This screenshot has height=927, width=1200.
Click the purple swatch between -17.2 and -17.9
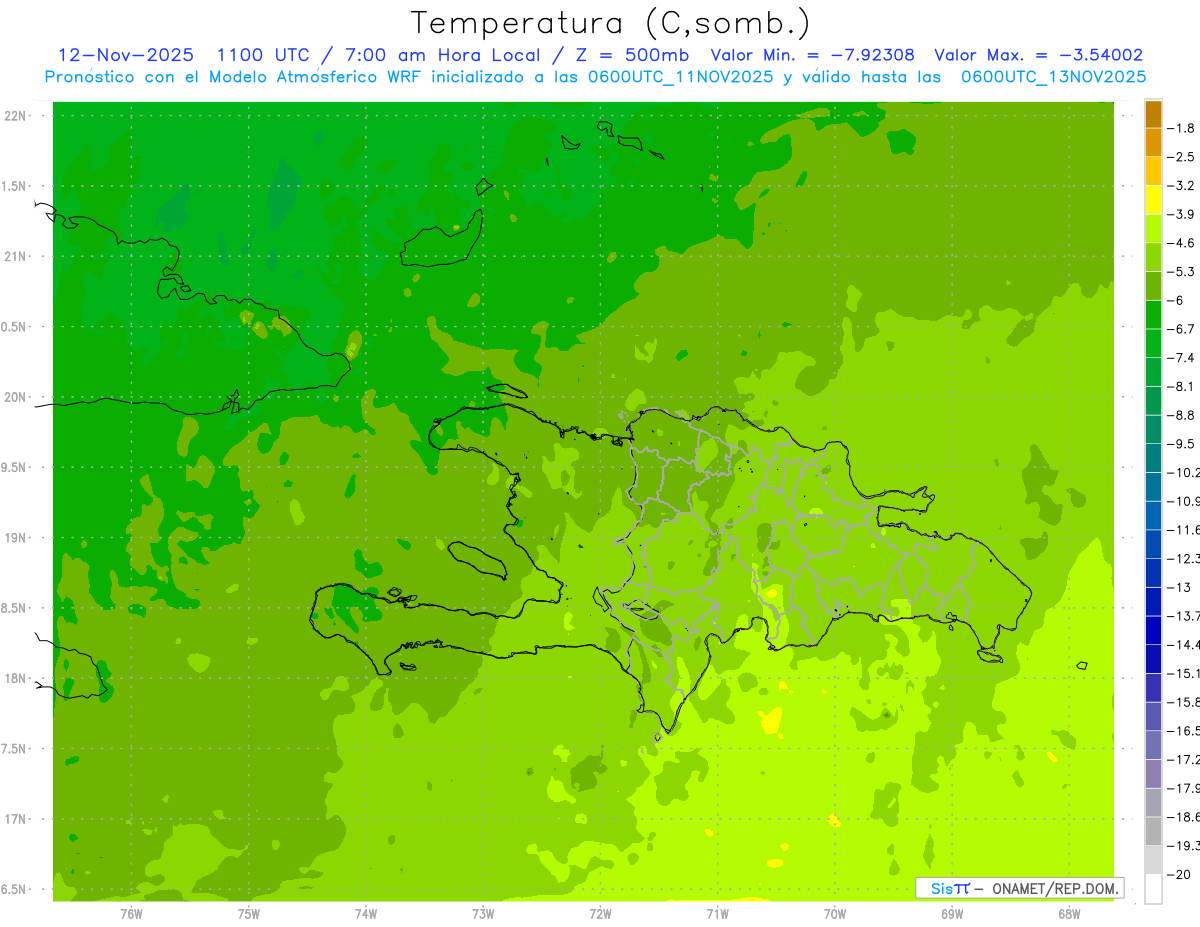tap(1153, 773)
